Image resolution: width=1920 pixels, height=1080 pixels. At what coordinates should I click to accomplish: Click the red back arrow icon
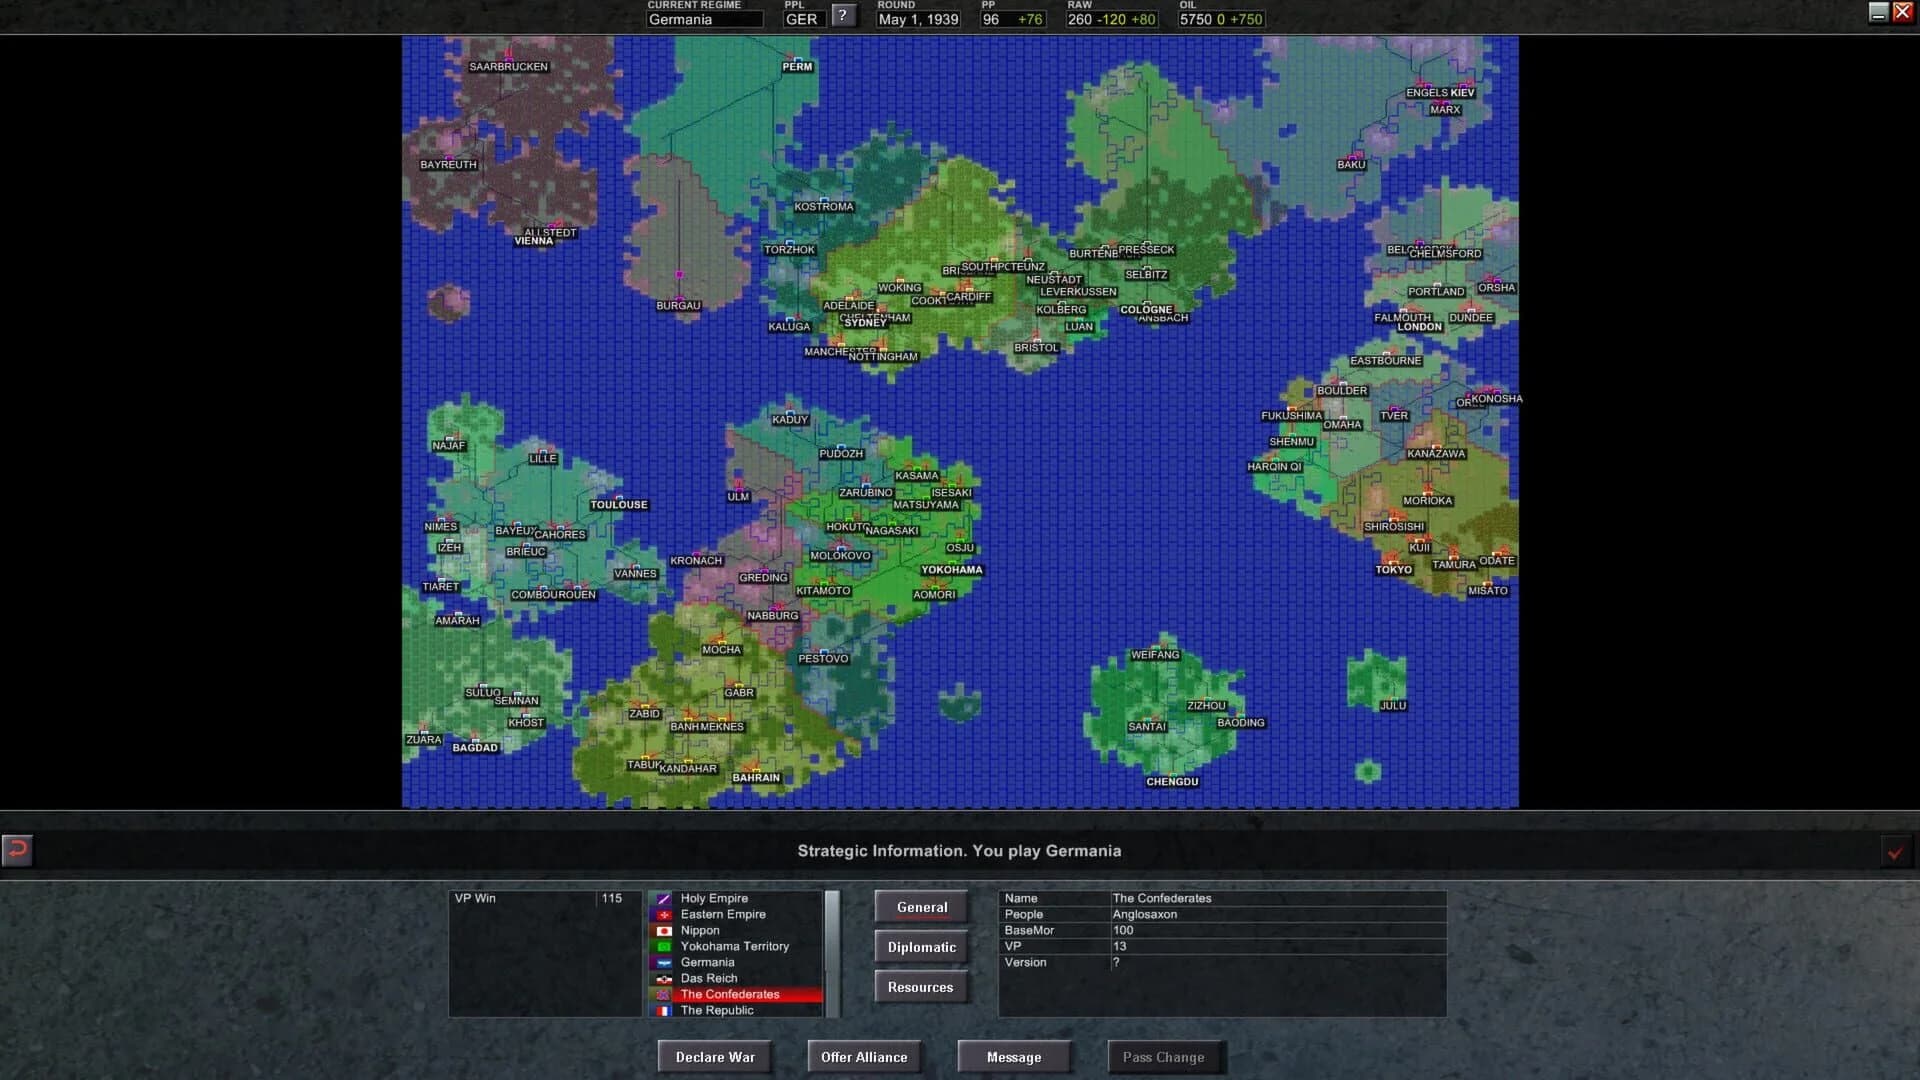[16, 850]
